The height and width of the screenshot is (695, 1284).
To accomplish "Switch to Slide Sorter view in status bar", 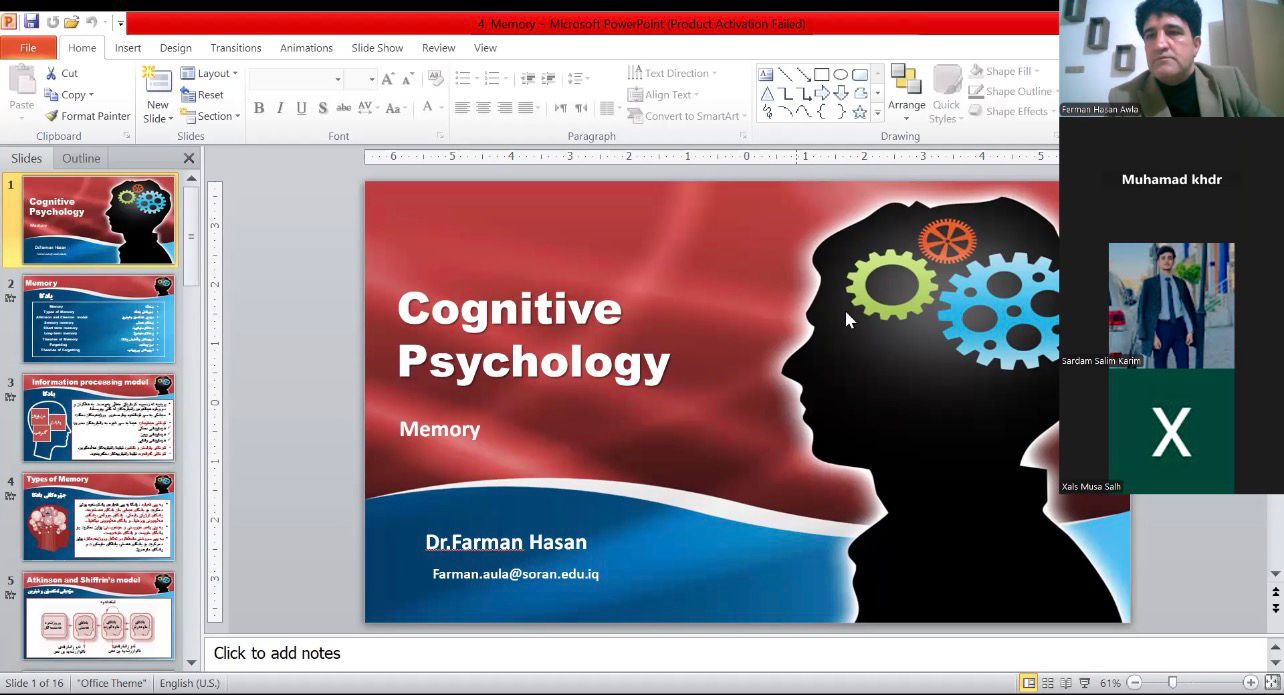I will point(1047,683).
